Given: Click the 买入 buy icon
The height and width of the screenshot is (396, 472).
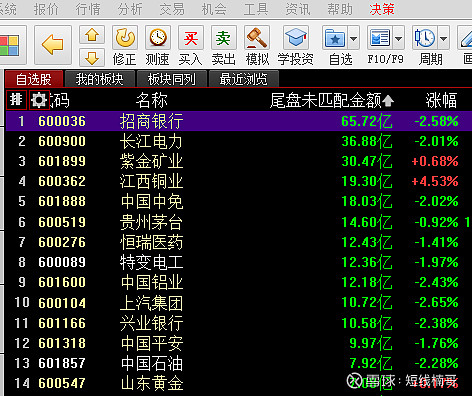Looking at the screenshot, I should [x=191, y=37].
